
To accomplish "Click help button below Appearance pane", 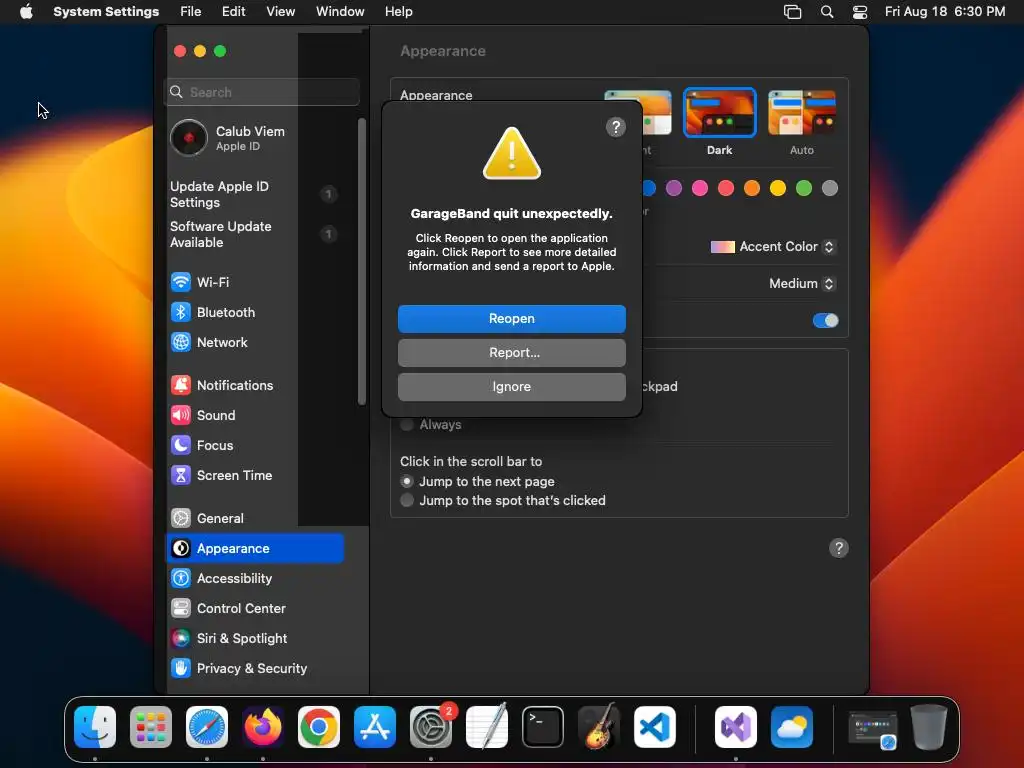I will [x=839, y=549].
